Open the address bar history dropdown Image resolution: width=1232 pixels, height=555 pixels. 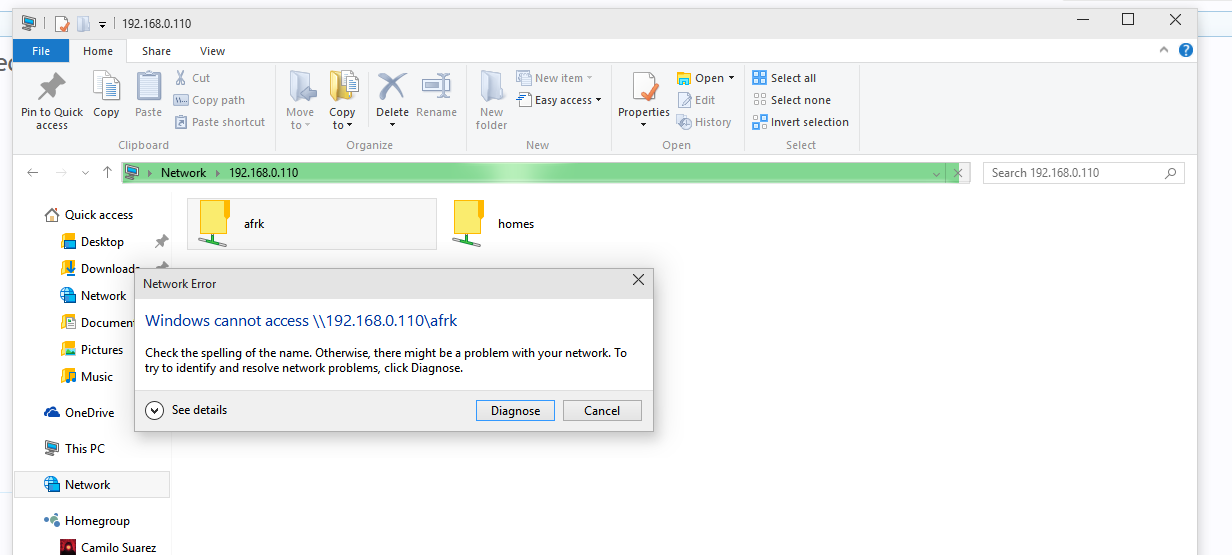937,174
